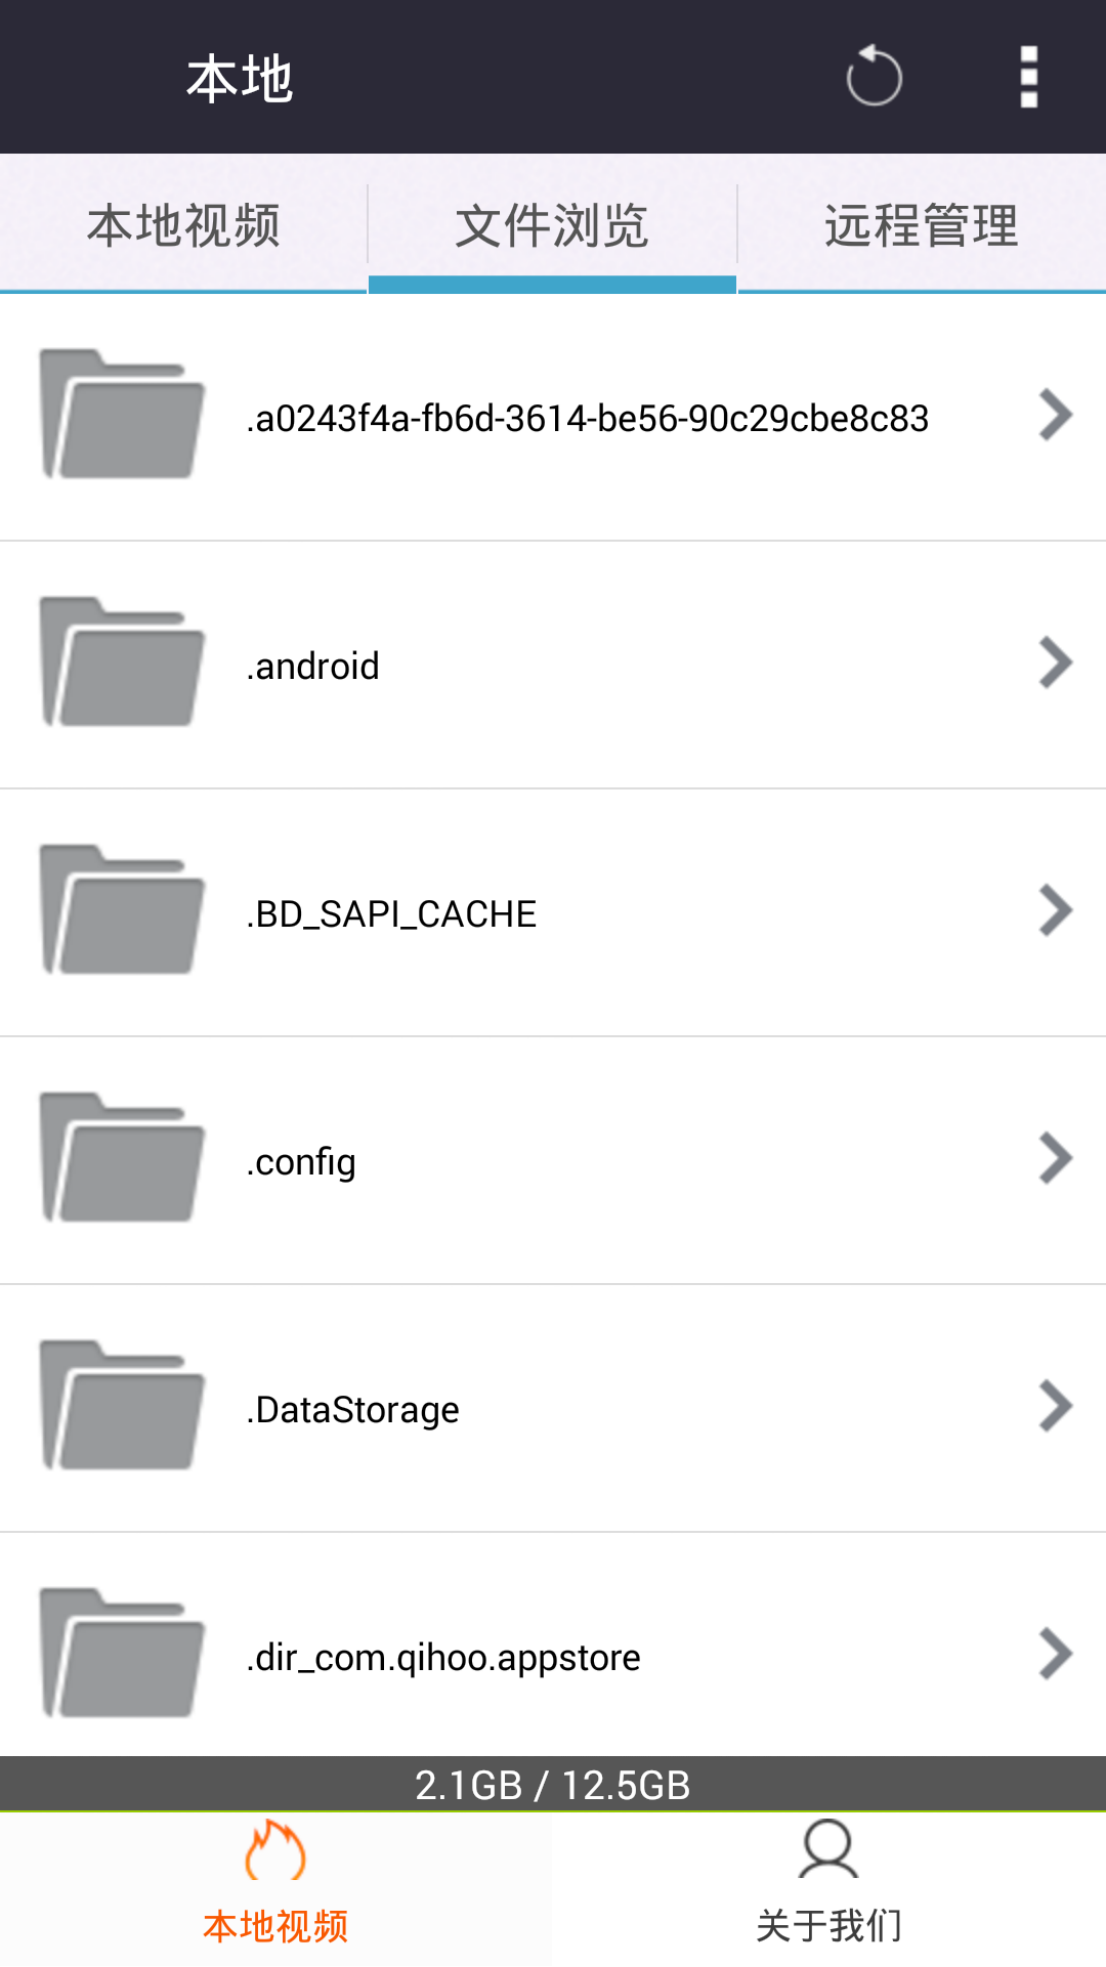Click the .config folder icon
Image resolution: width=1106 pixels, height=1967 pixels.
coord(122,1159)
